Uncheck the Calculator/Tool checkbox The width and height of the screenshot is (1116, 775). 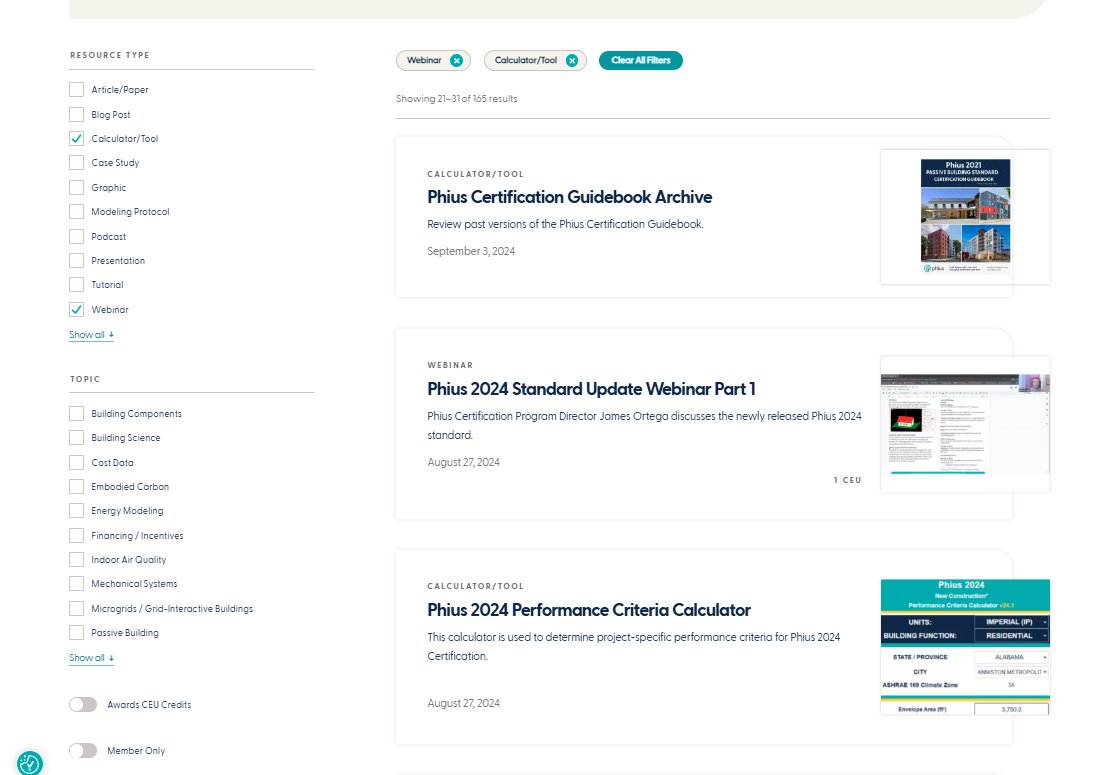point(76,138)
